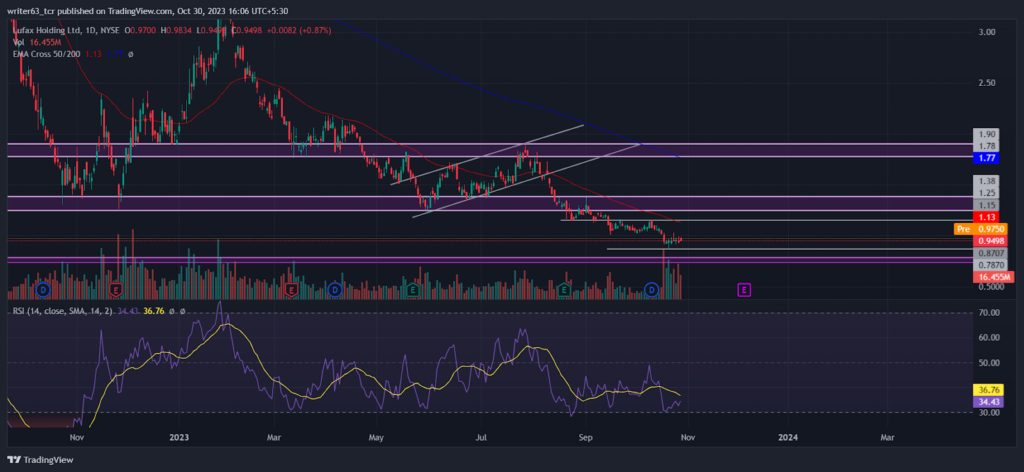The height and width of the screenshot is (472, 1024).
Task: Click the 1.90 price level label
Action: tap(985, 134)
